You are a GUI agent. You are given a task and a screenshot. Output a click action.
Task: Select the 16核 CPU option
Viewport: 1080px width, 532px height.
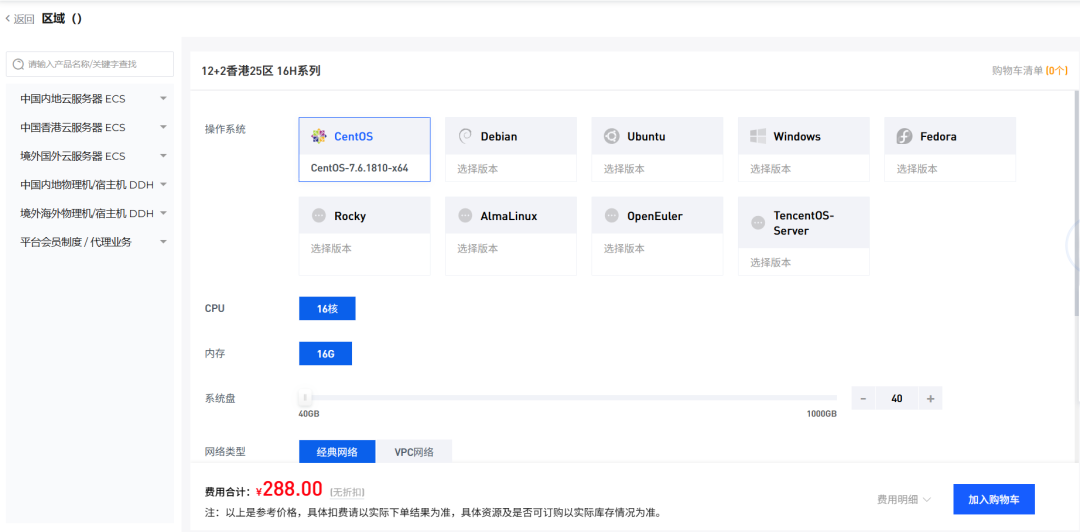tap(327, 309)
